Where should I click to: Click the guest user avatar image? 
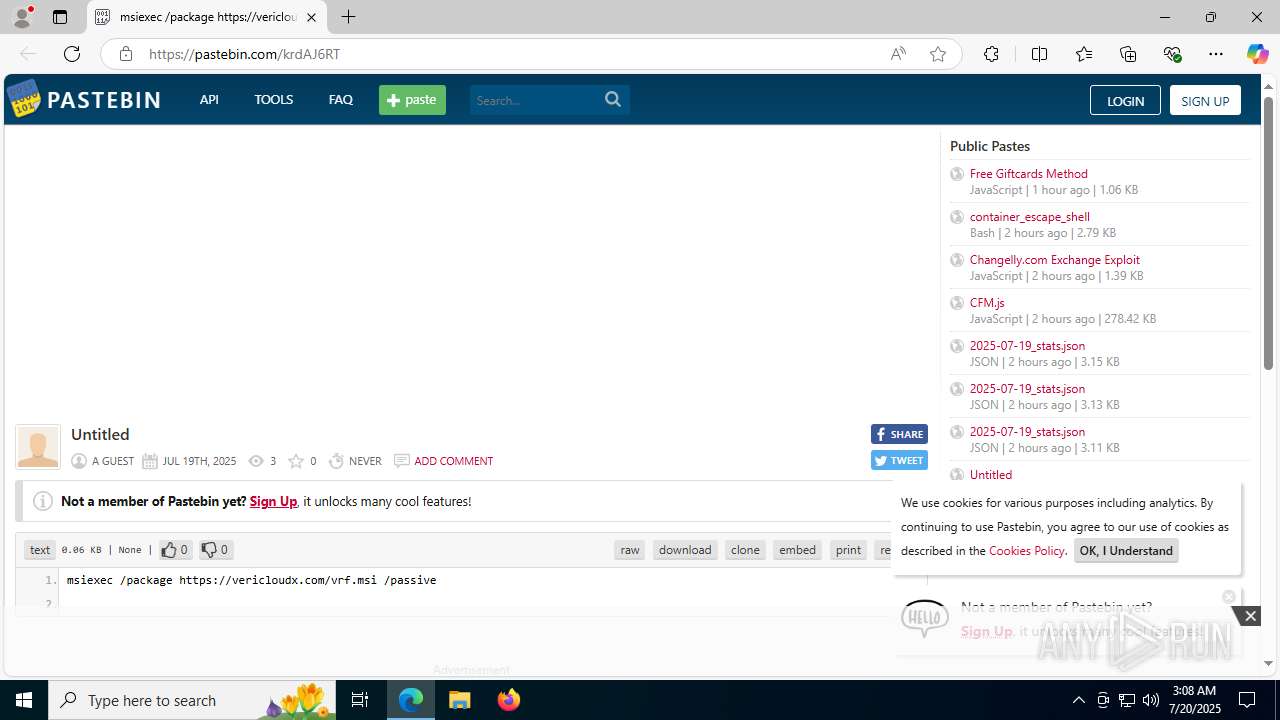[38, 447]
